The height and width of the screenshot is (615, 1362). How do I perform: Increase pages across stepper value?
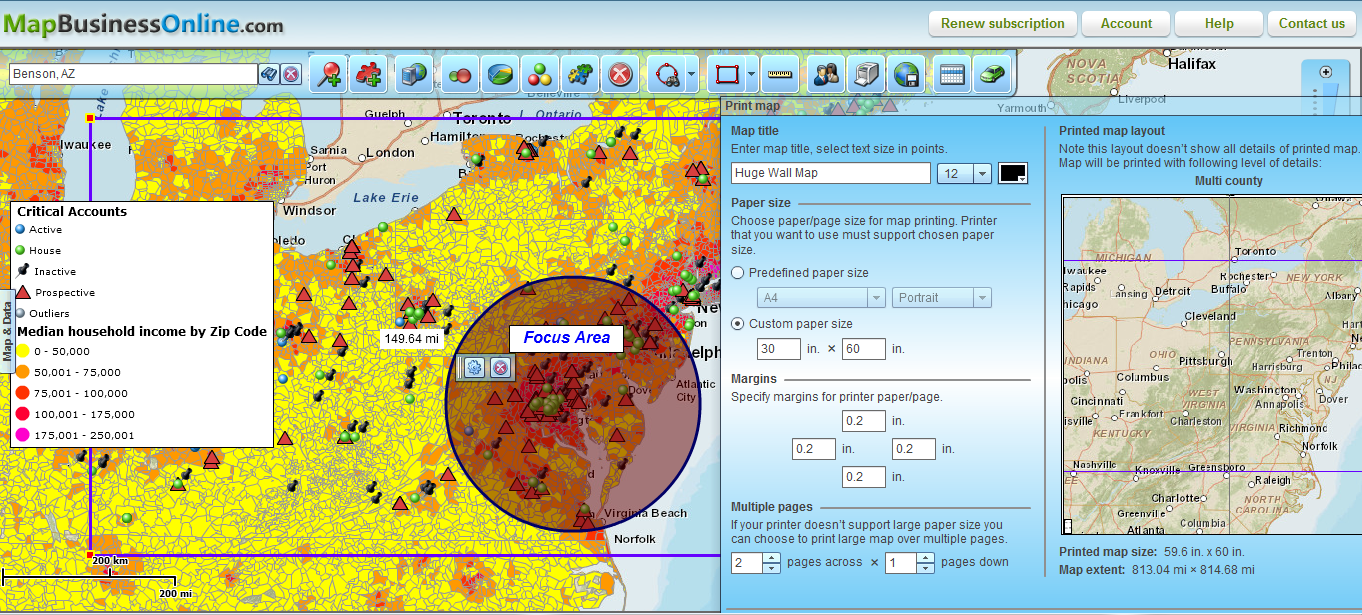pyautogui.click(x=771, y=557)
